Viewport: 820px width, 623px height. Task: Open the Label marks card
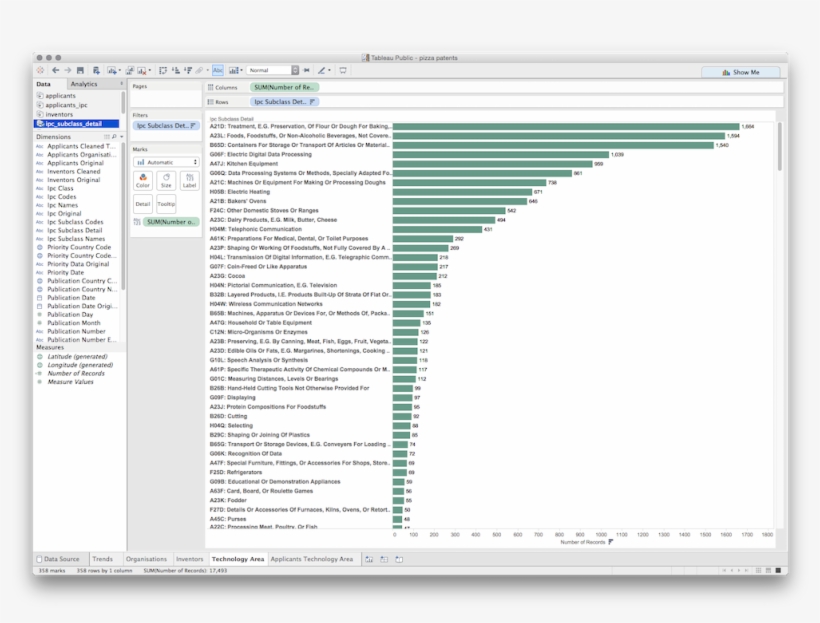(189, 181)
